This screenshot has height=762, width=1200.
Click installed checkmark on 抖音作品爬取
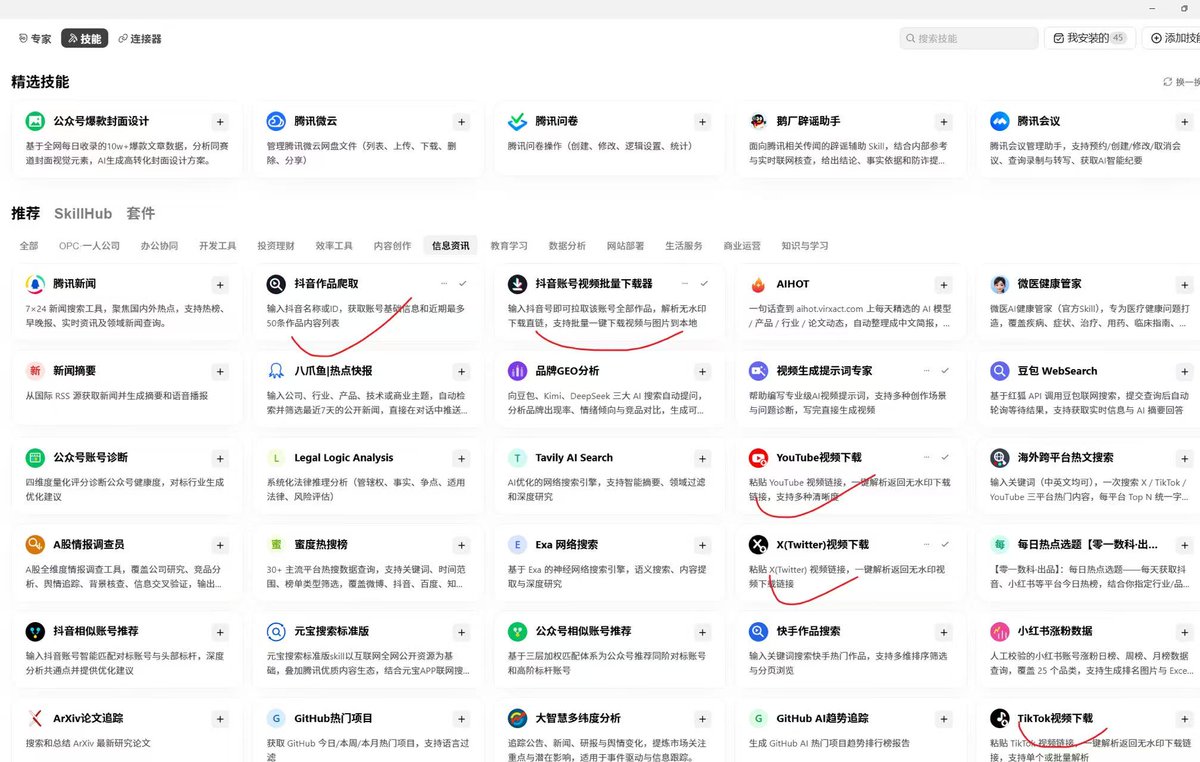[463, 284]
